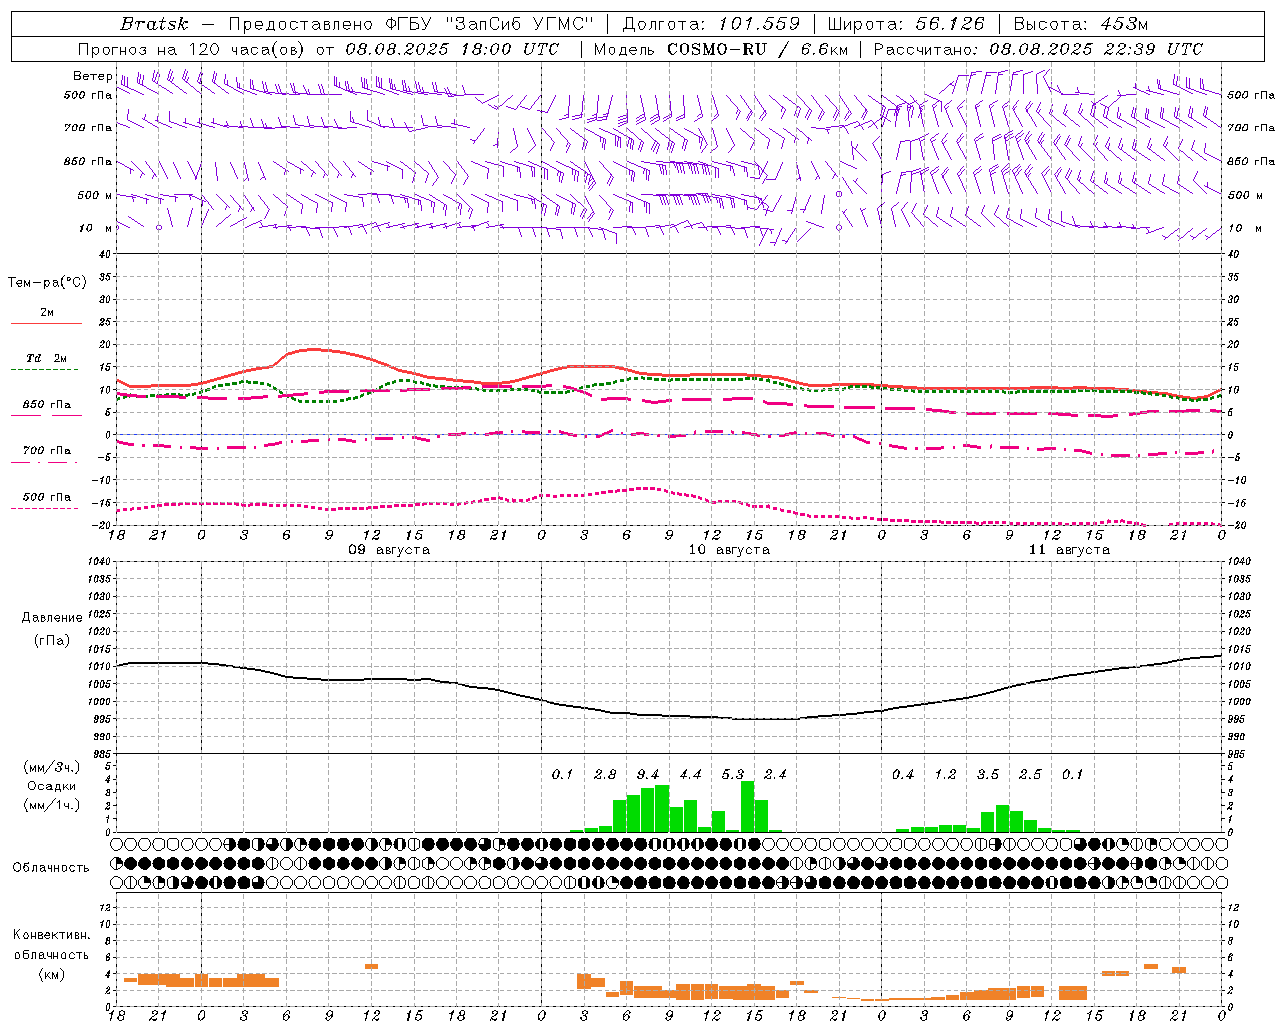The width and height of the screenshot is (1280, 1024).
Task: Click the Широта: 56.126 value
Action: pyautogui.click(x=906, y=23)
